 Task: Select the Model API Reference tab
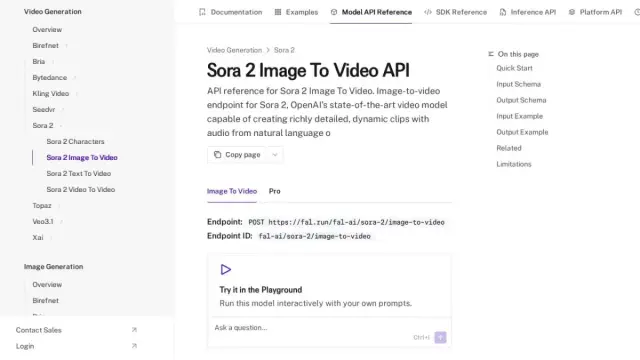pos(371,12)
